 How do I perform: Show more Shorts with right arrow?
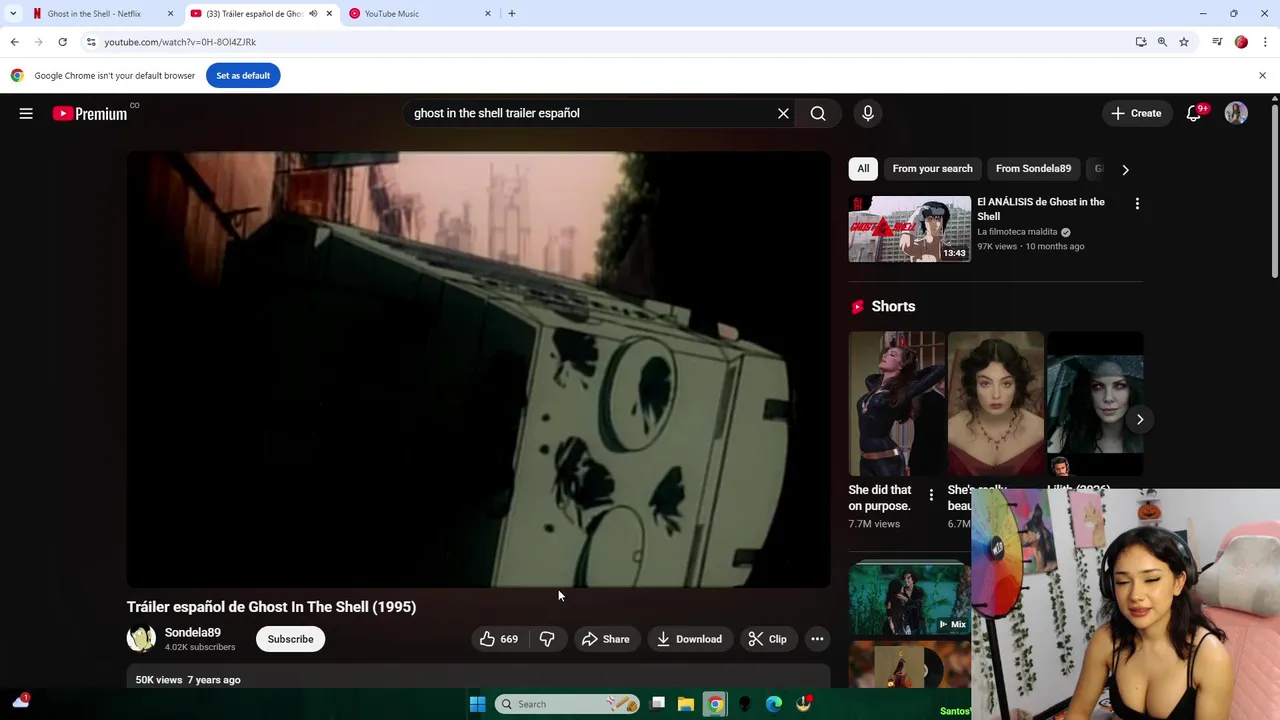1139,419
